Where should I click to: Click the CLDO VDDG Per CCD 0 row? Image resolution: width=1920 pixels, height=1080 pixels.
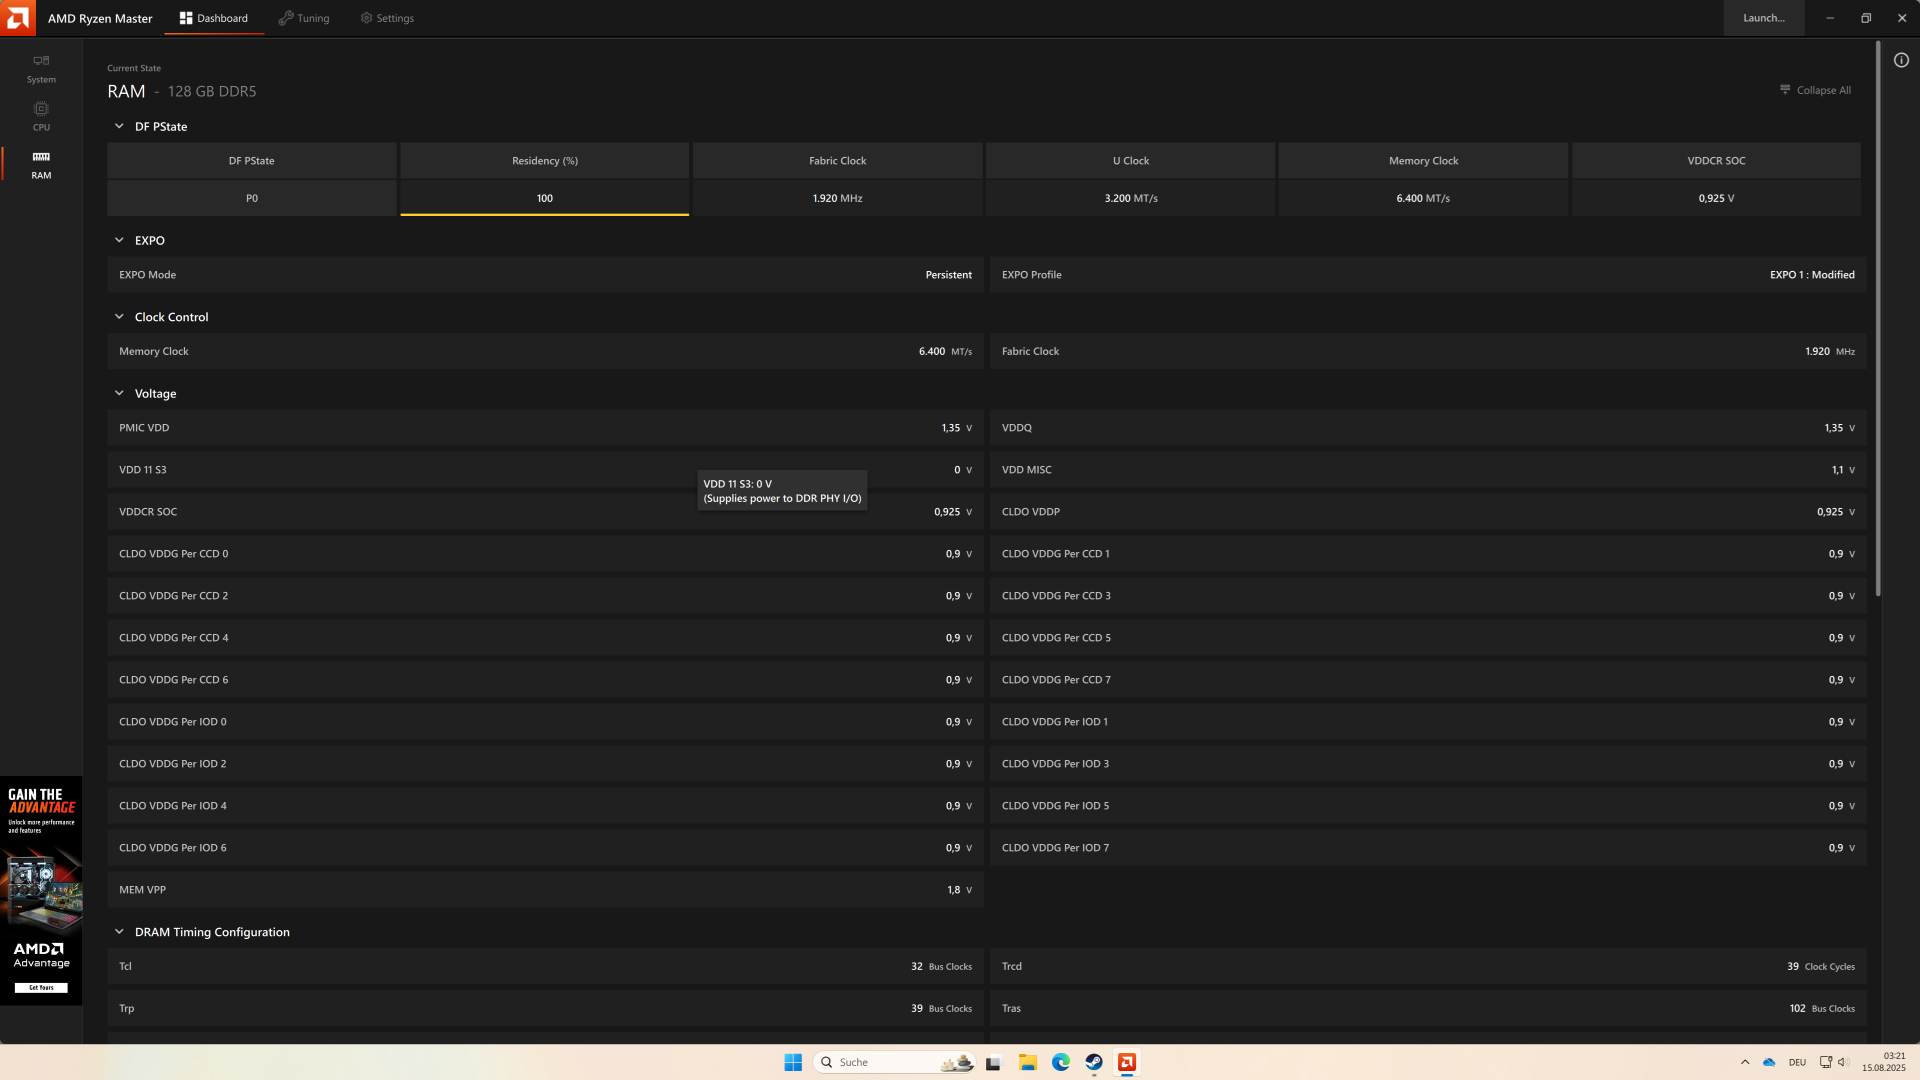click(546, 553)
